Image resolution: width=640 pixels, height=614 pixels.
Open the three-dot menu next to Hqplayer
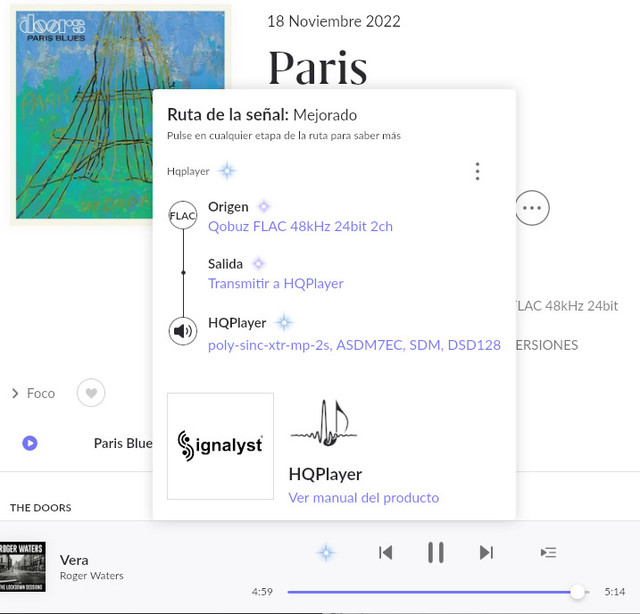click(477, 171)
